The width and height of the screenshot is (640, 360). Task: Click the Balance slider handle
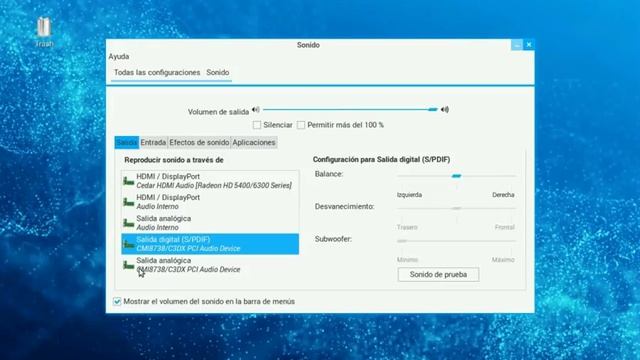(456, 176)
